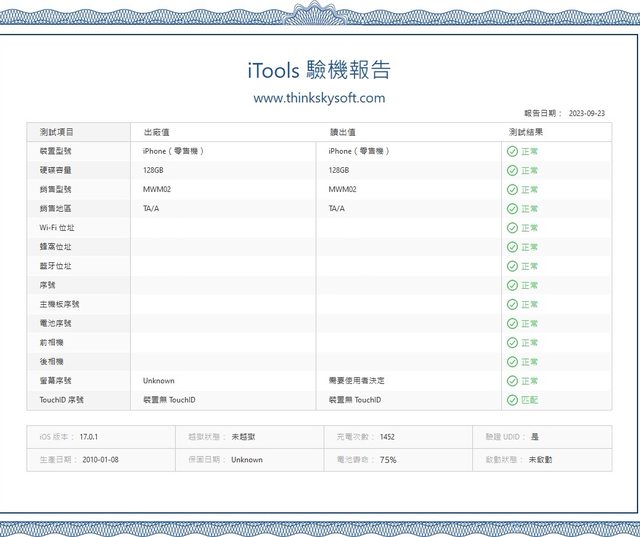Click the 前相機 result check icon
The width and height of the screenshot is (640, 537).
[512, 343]
